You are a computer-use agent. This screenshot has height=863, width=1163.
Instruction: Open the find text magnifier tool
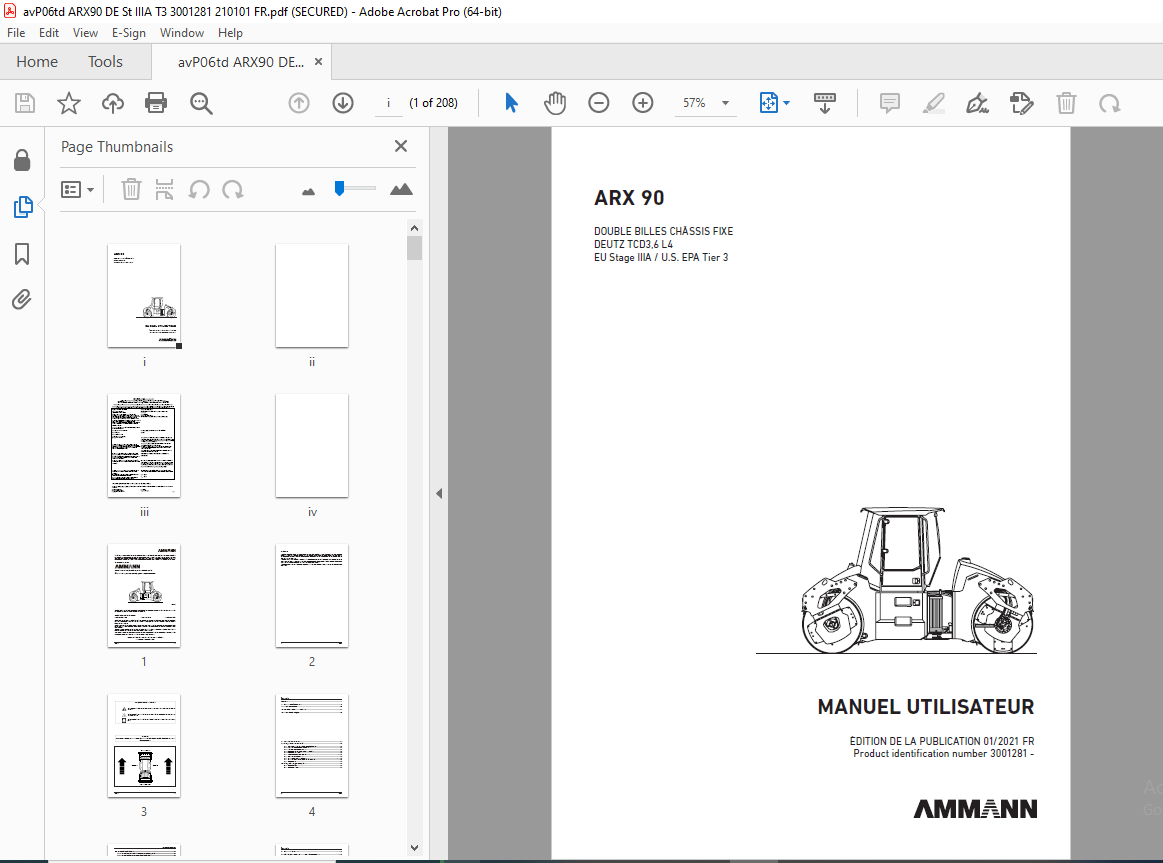201,103
